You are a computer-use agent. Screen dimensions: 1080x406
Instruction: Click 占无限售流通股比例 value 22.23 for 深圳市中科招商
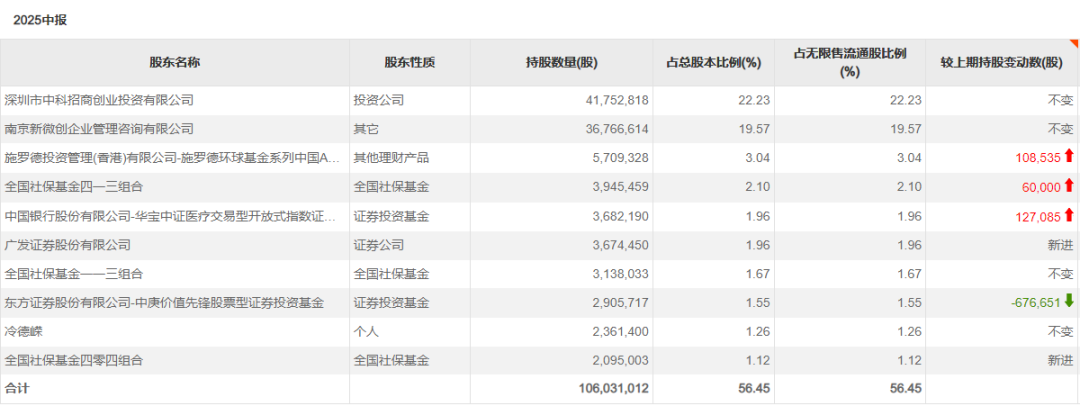[x=907, y=100]
